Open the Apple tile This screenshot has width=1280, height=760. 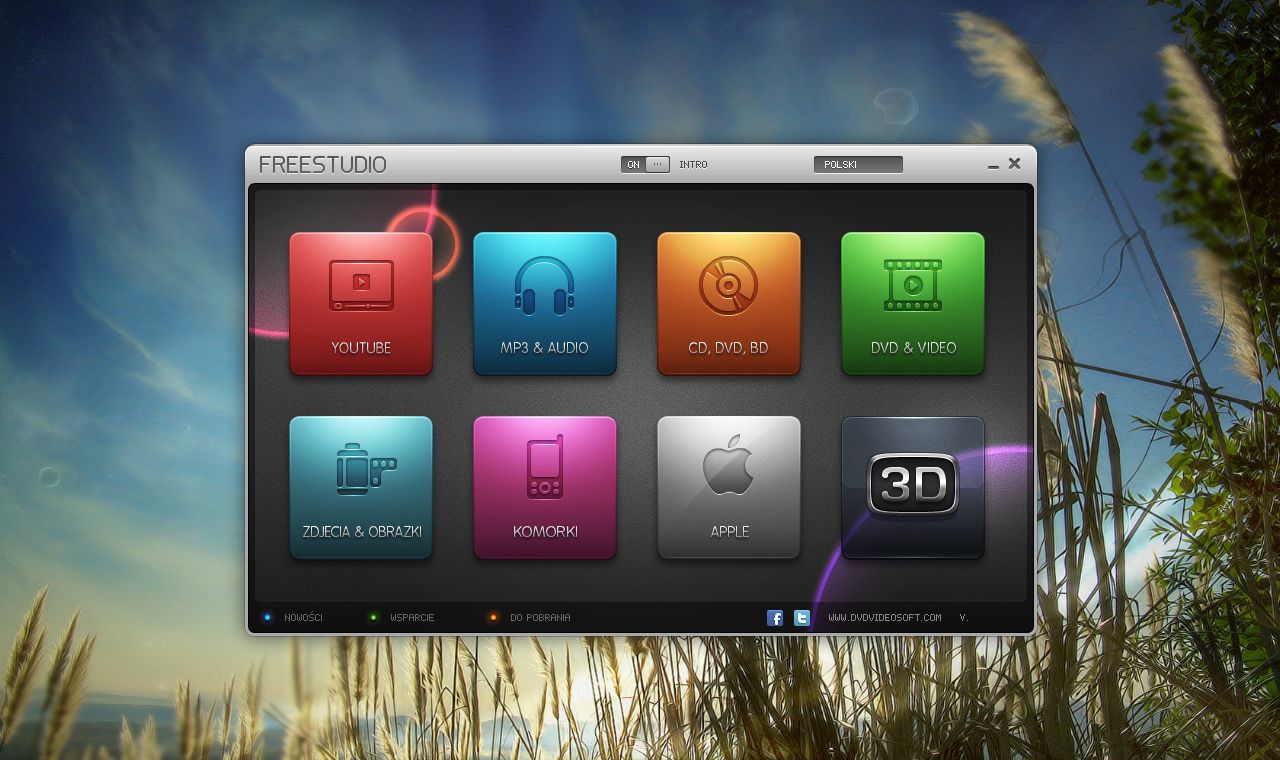point(729,488)
